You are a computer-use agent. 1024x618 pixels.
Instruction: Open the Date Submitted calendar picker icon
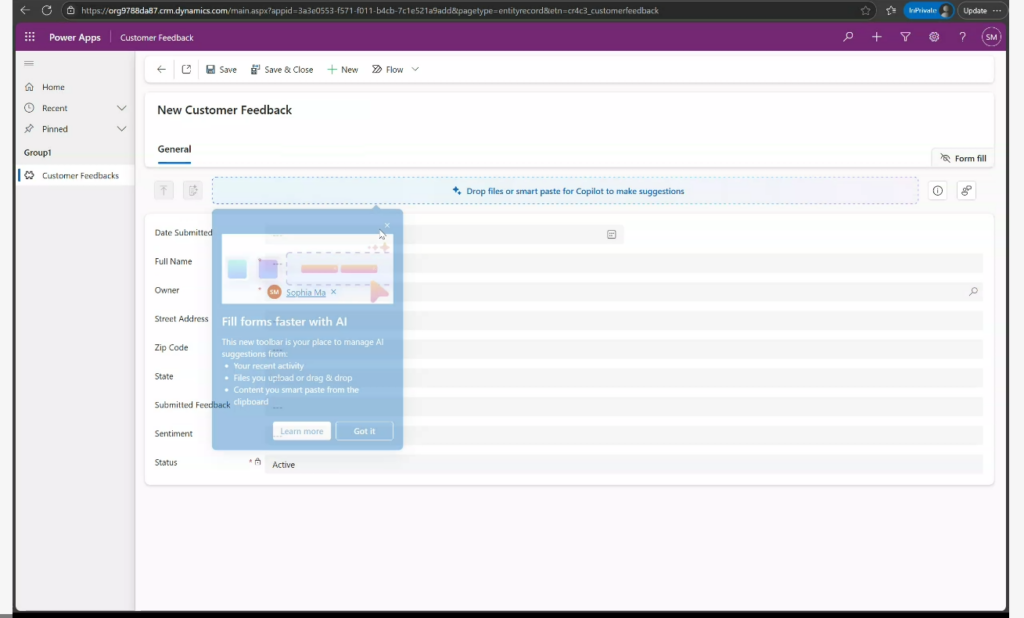point(611,235)
